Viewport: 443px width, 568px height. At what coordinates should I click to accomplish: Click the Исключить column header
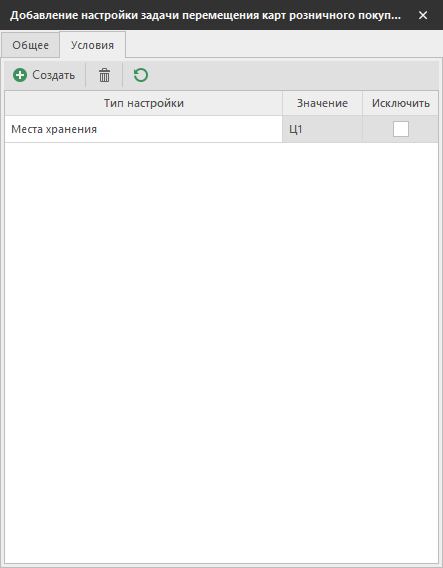point(401,103)
